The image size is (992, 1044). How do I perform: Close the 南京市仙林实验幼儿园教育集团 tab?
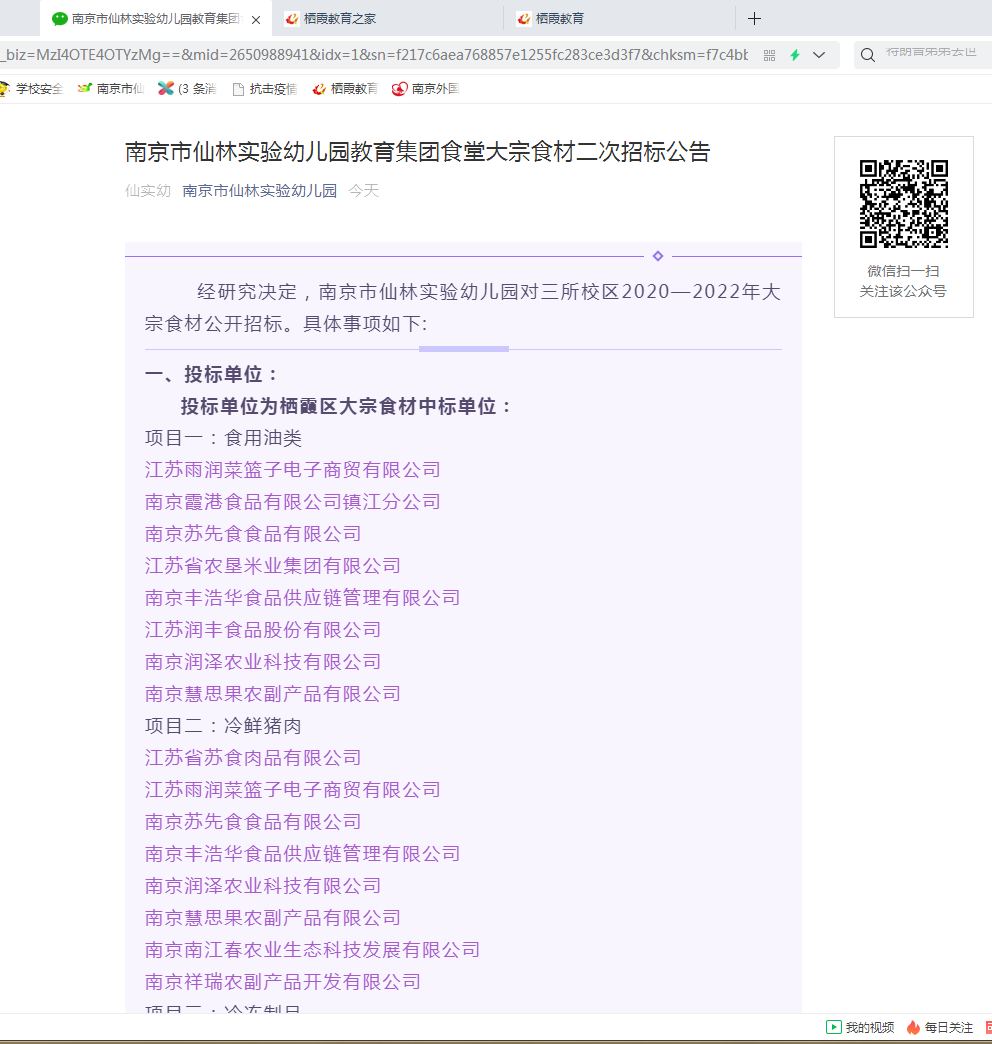pos(256,20)
